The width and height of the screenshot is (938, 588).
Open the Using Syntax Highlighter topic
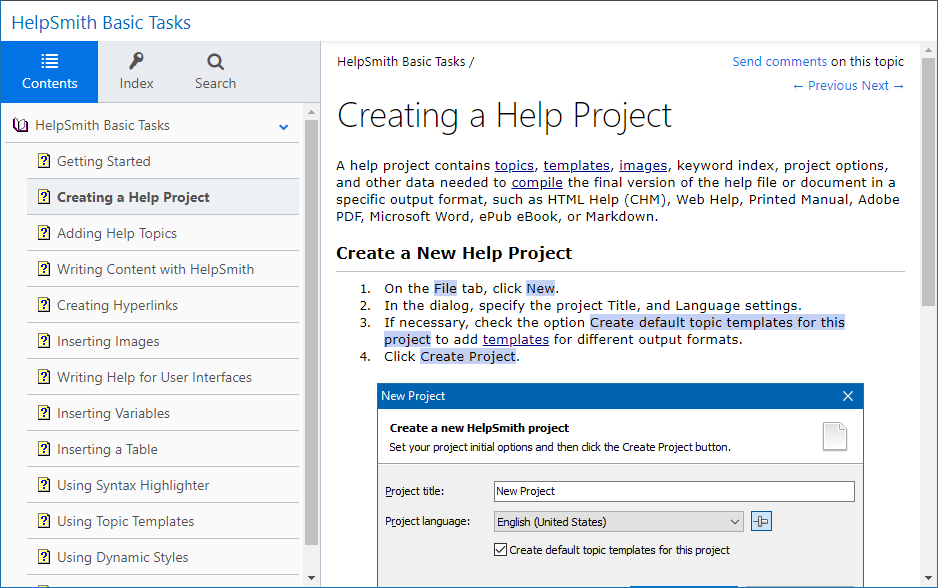[163, 485]
